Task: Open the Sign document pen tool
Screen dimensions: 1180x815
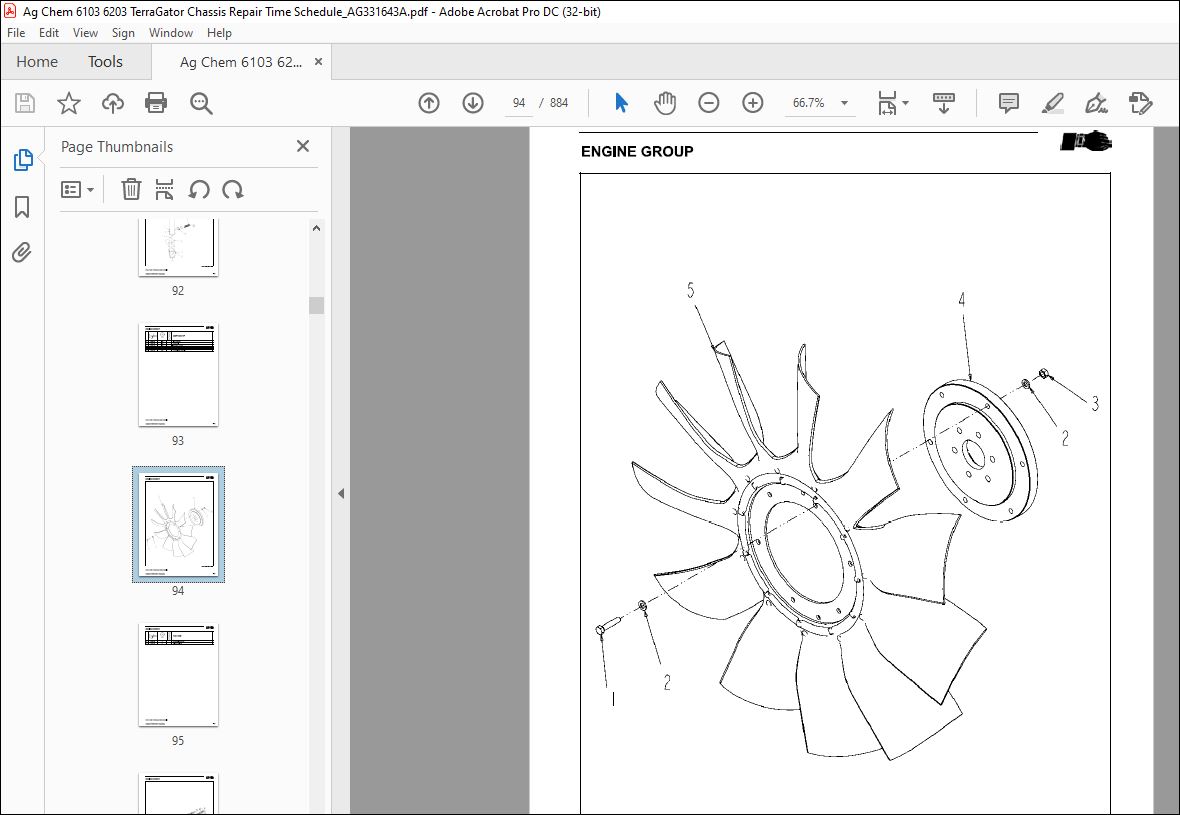Action: 1096,103
